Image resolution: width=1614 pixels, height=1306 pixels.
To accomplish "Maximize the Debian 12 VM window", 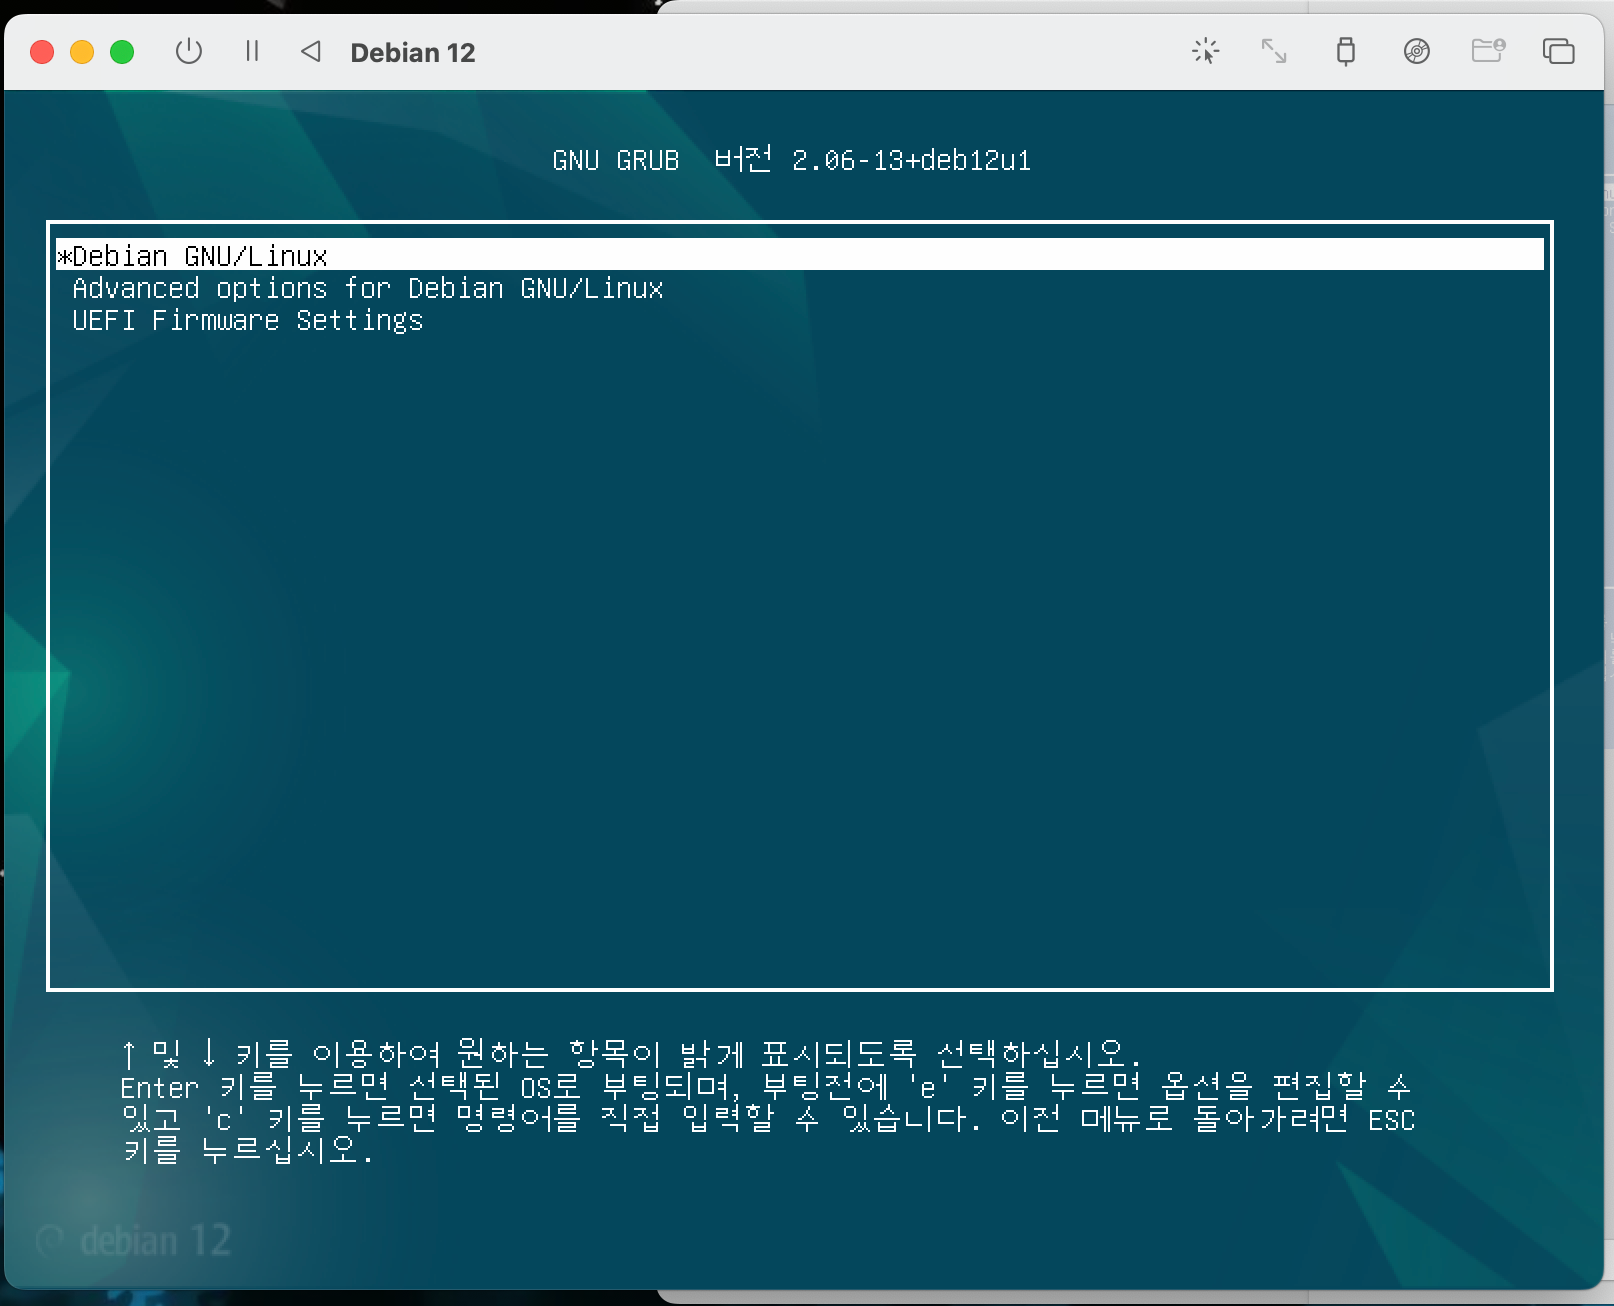I will (122, 52).
